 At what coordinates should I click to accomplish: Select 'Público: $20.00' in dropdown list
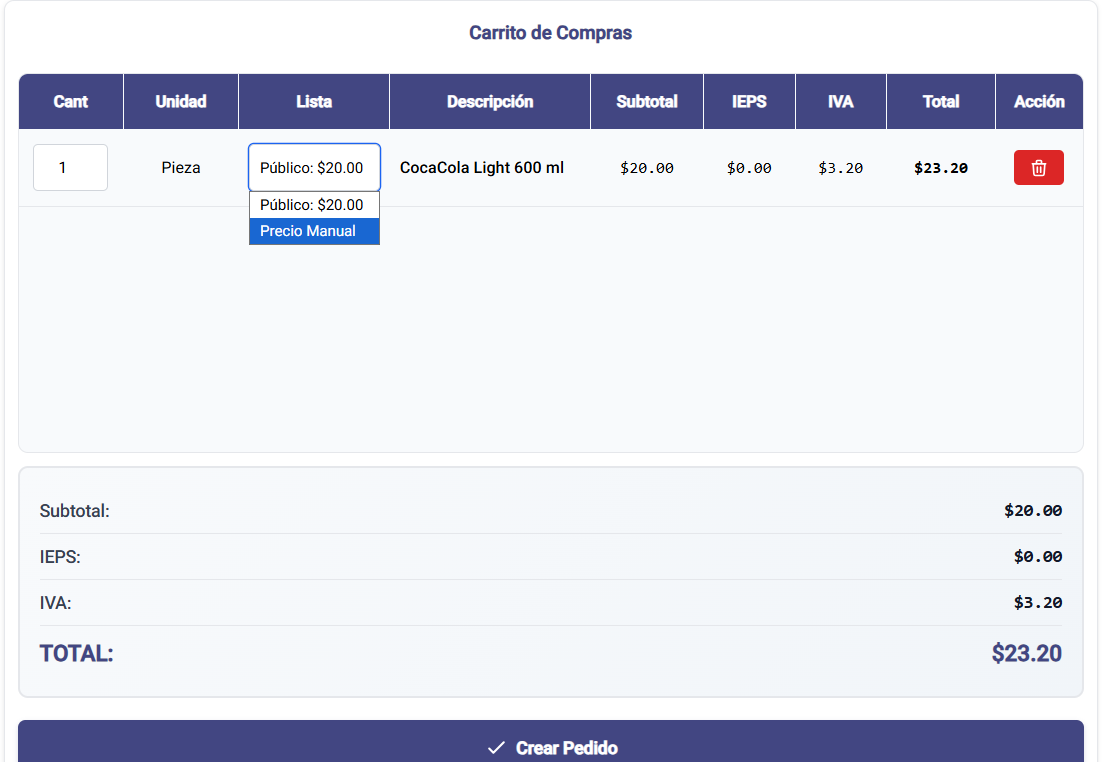coord(314,205)
